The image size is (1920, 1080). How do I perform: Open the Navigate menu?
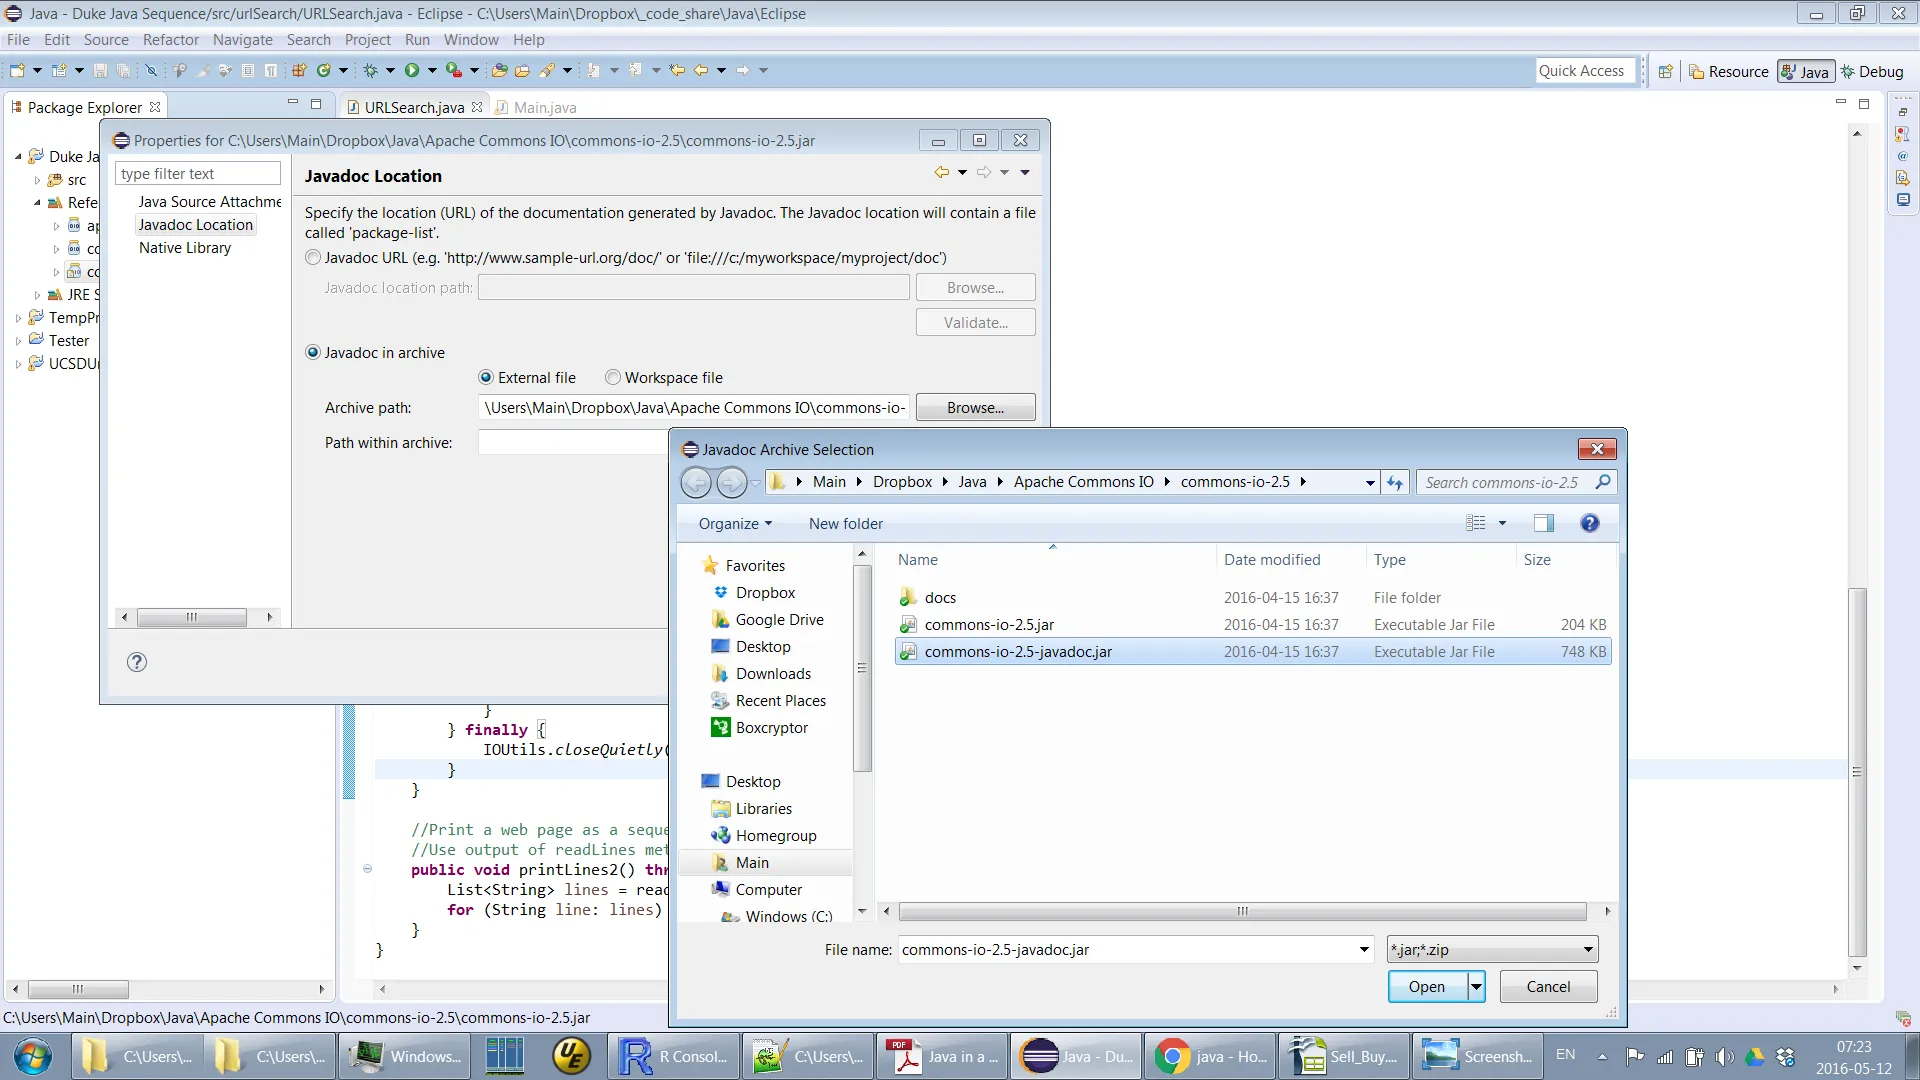[x=242, y=40]
